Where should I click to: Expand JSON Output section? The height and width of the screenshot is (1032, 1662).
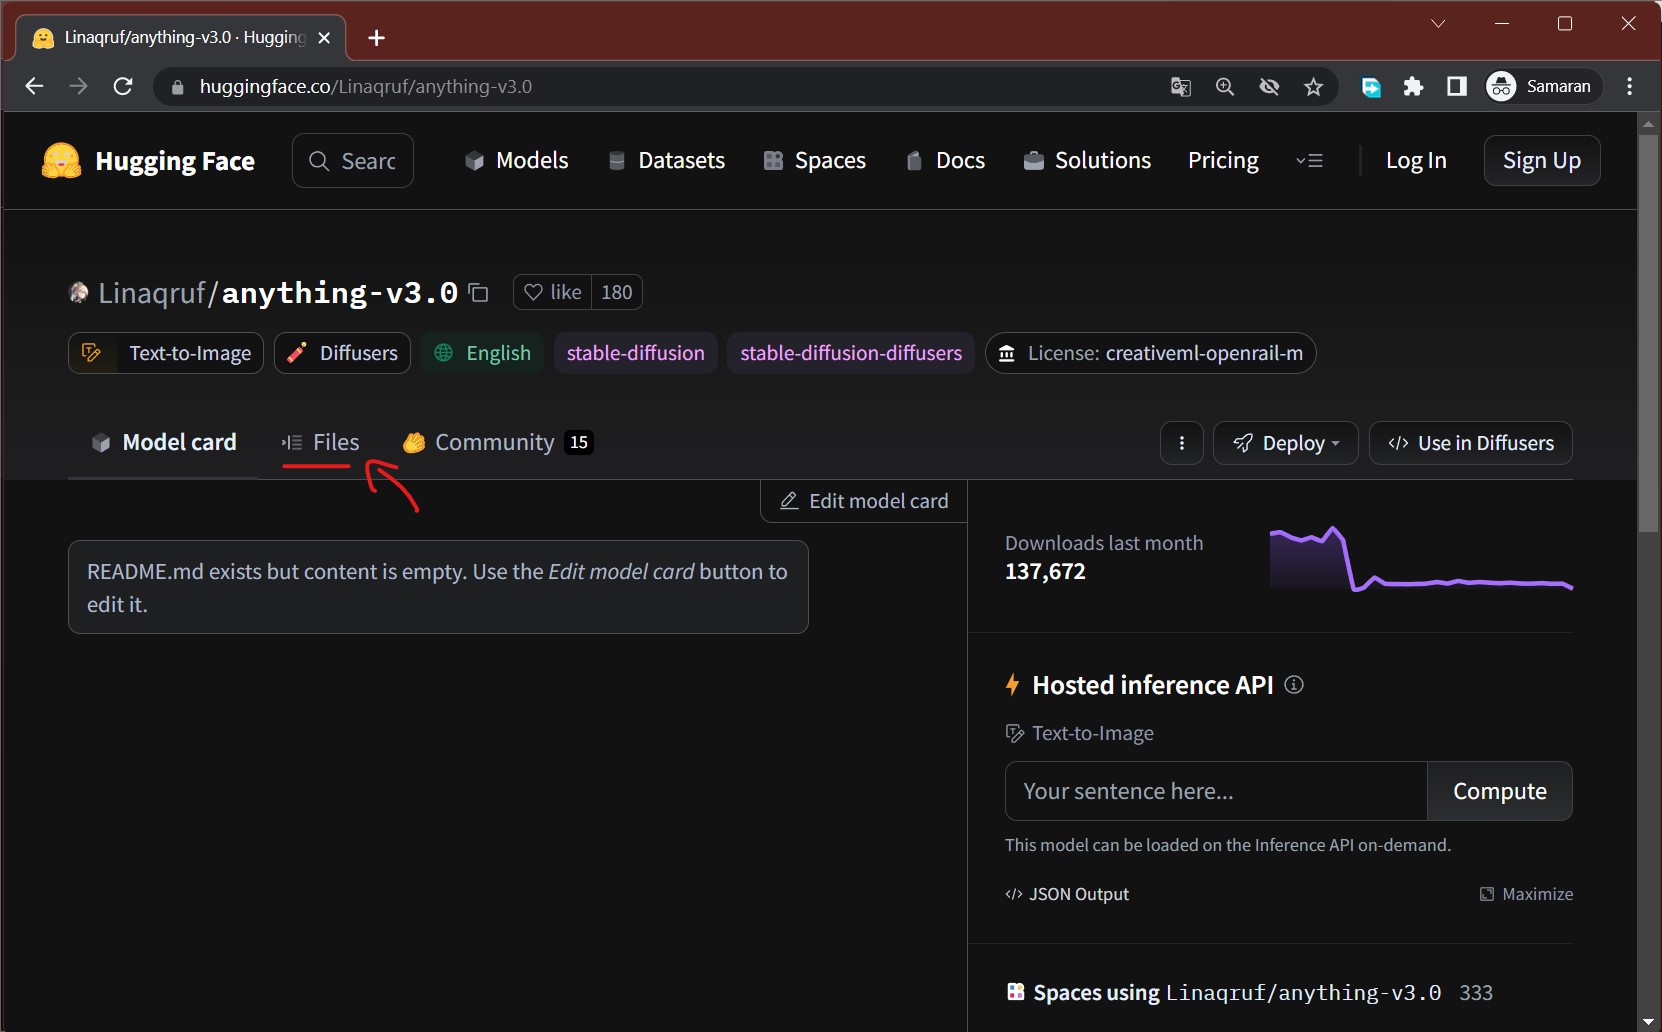click(1067, 894)
